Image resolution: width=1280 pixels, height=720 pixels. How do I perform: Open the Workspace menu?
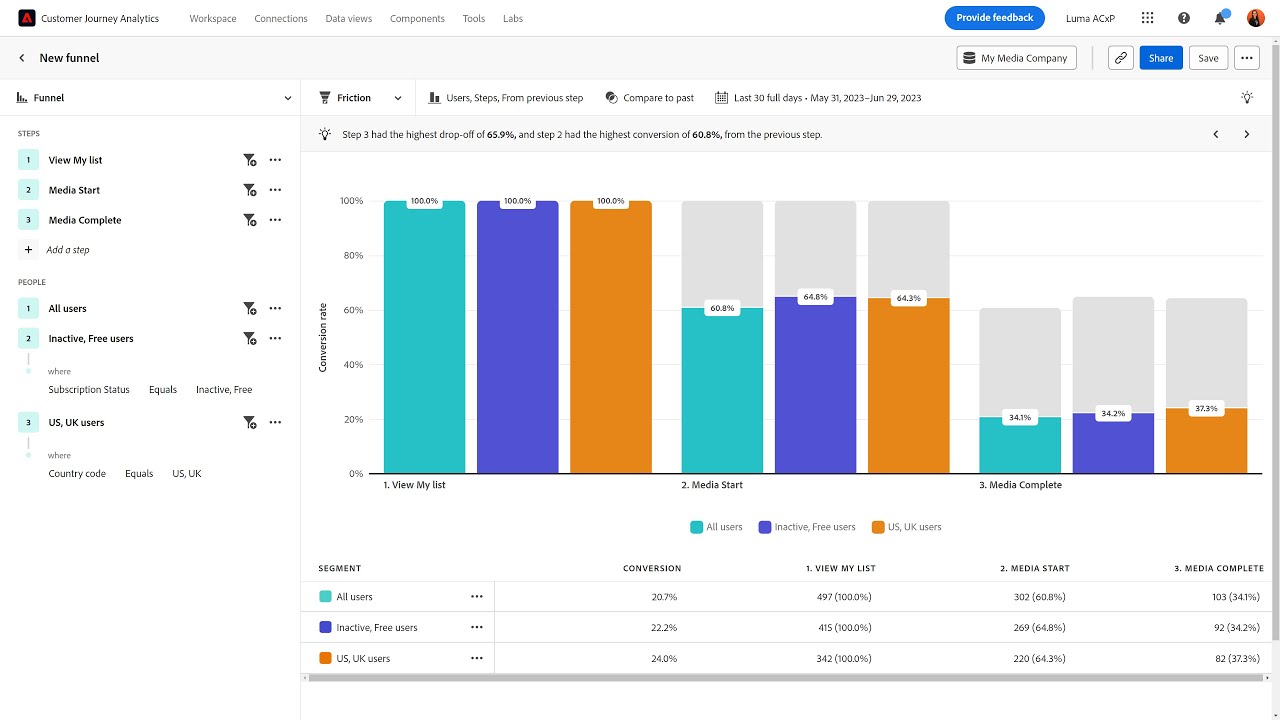[213, 18]
